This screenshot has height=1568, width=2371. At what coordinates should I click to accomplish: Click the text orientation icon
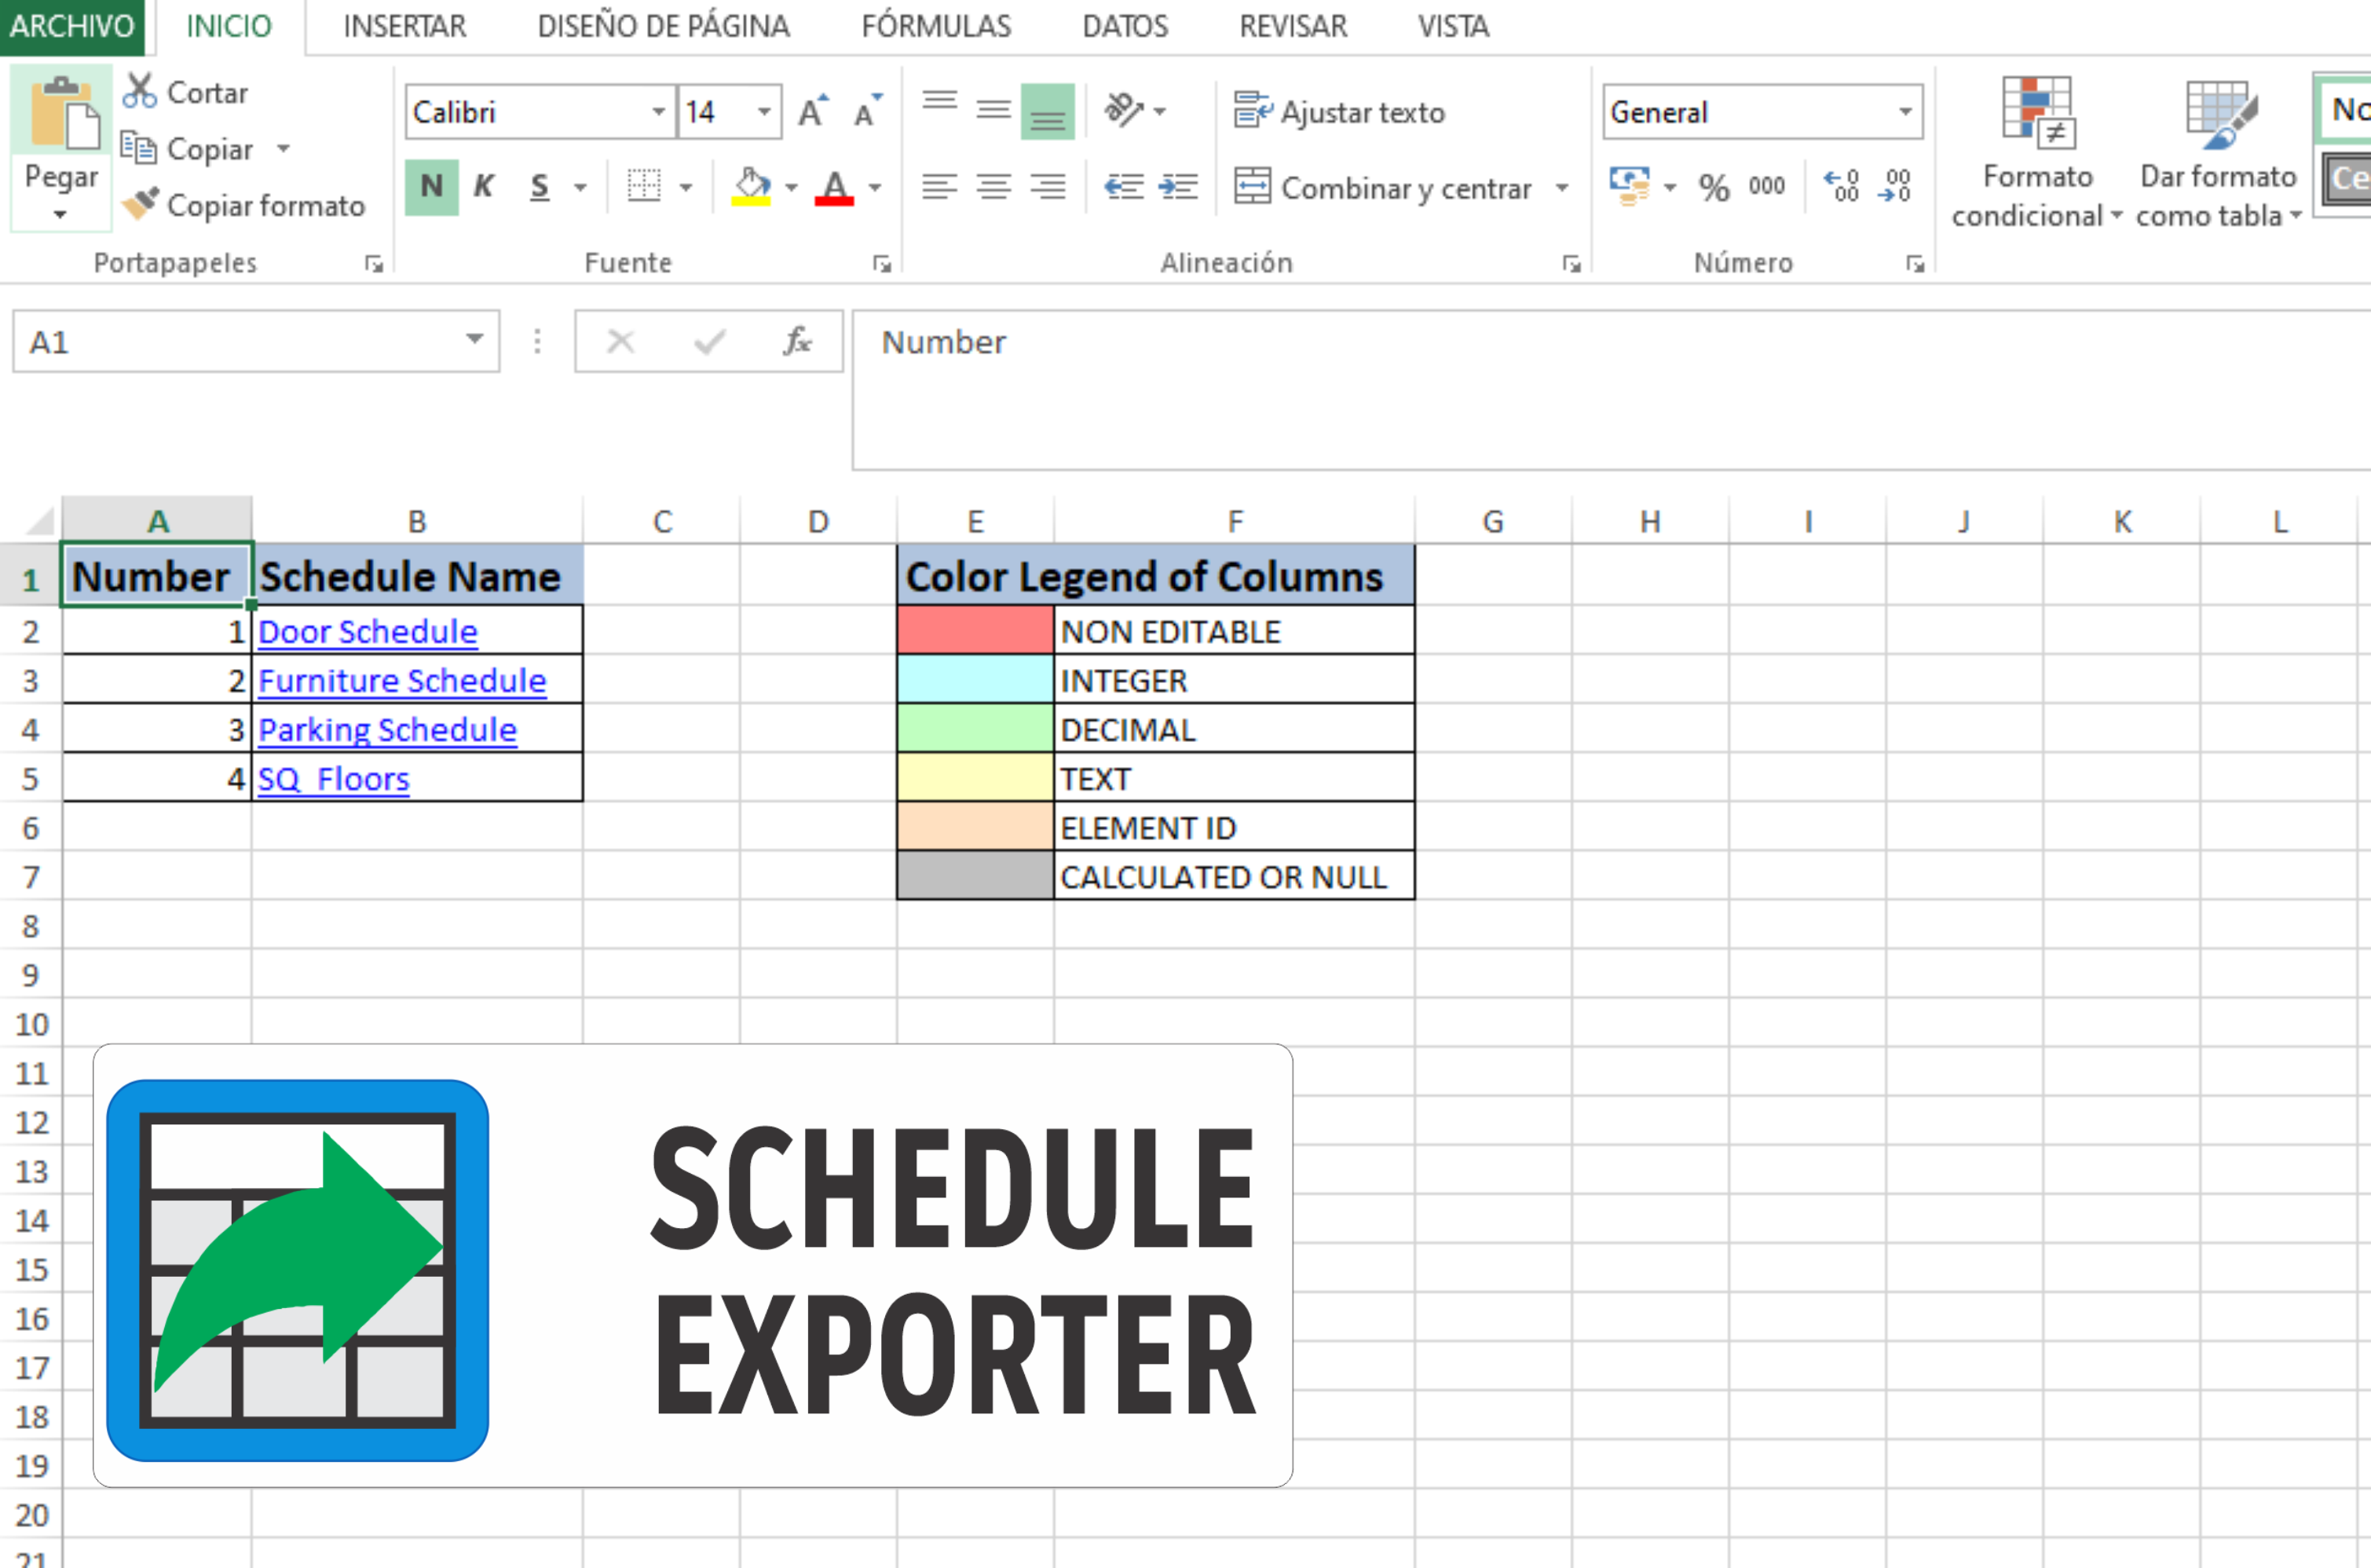tap(1124, 110)
